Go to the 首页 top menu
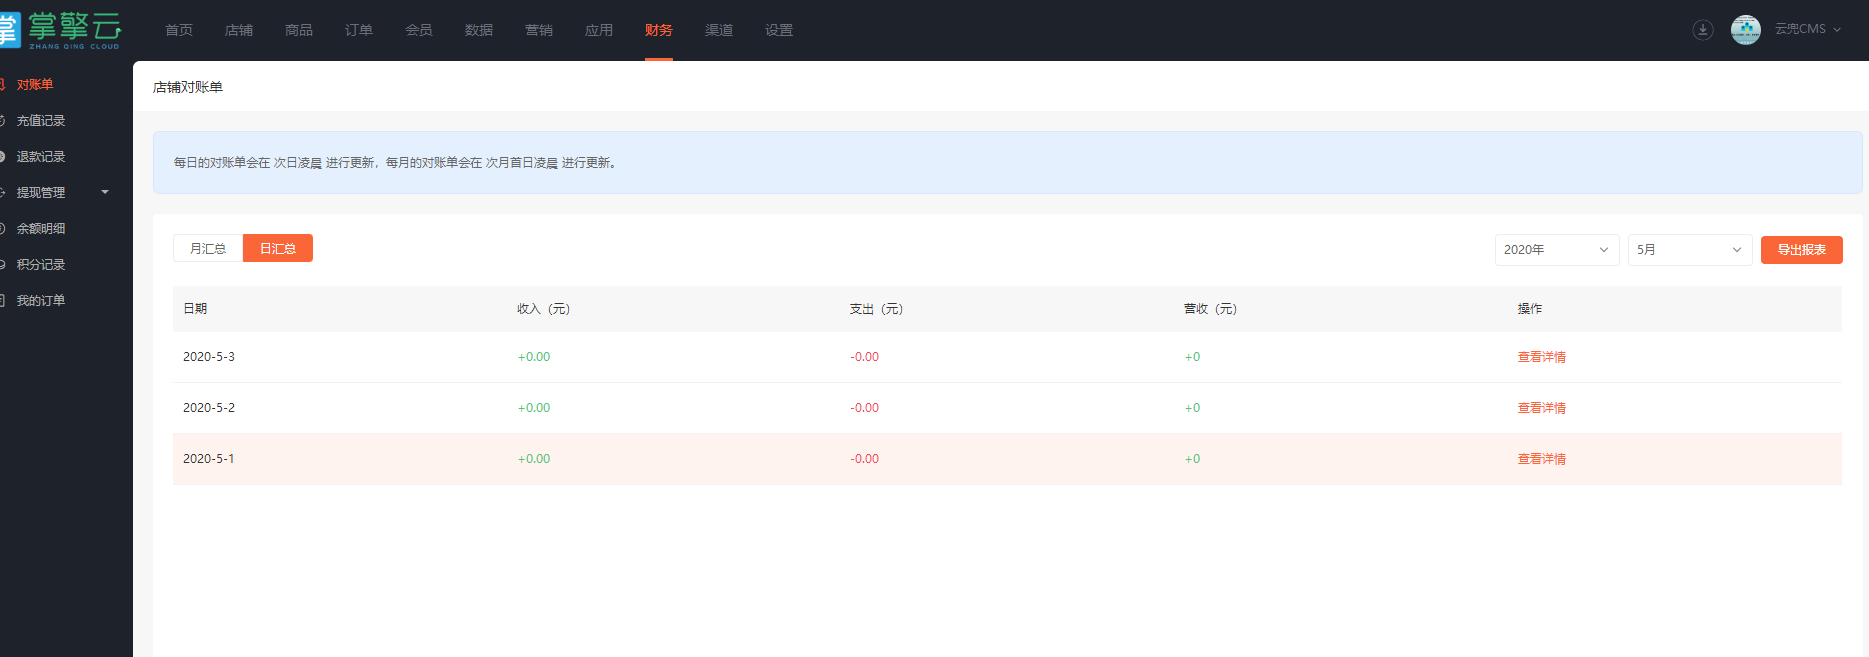 tap(179, 30)
